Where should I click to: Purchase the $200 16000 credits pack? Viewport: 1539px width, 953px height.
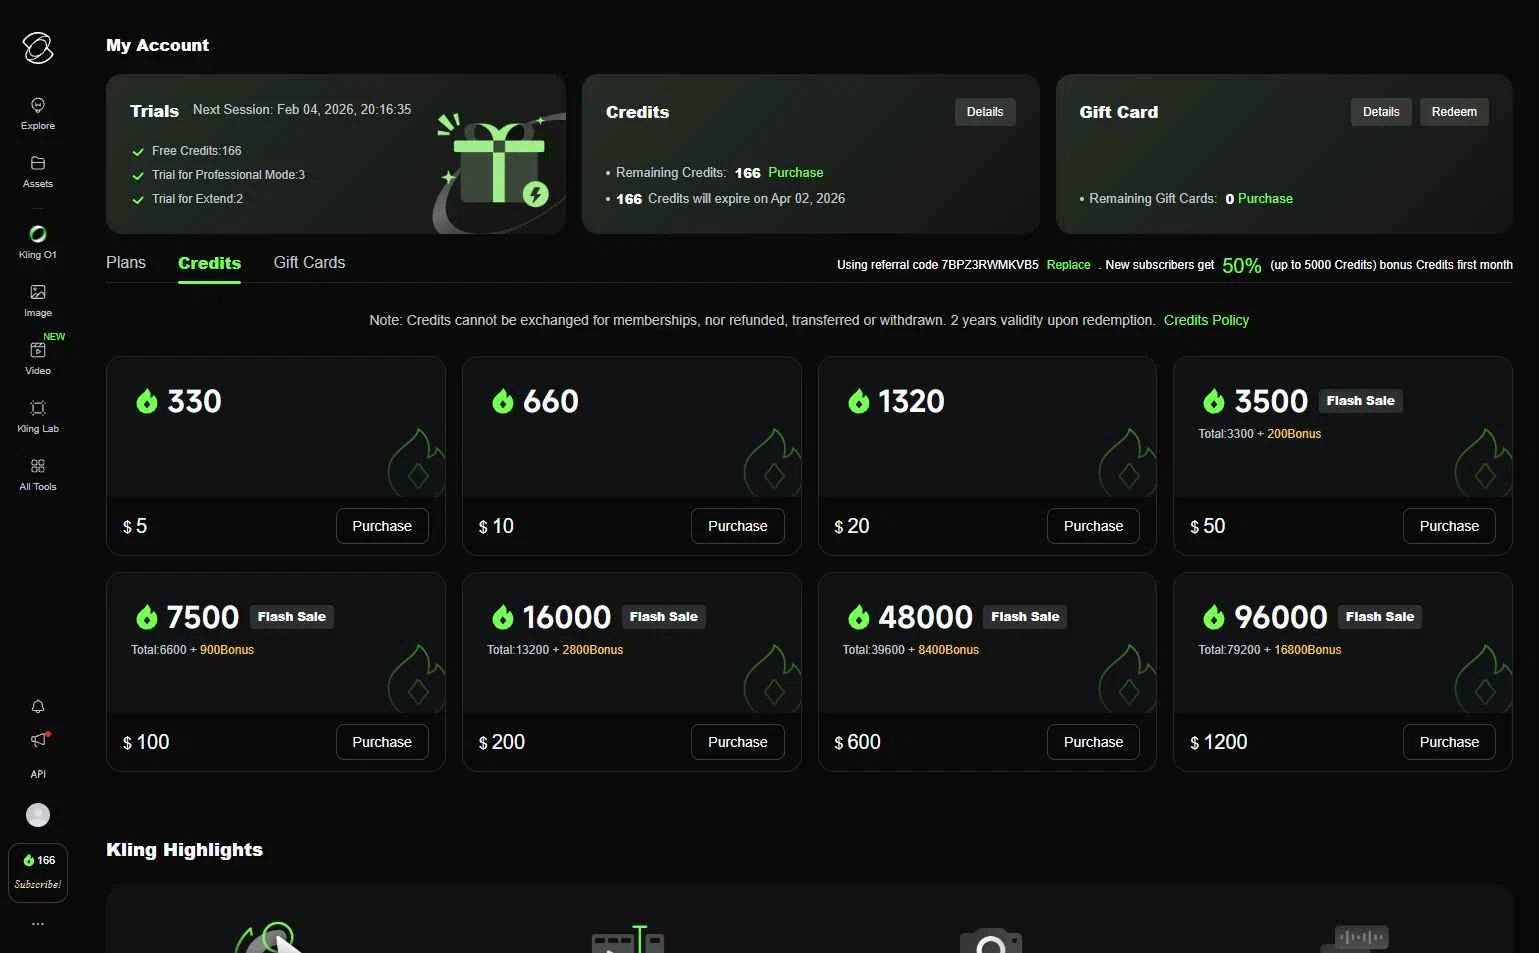[x=738, y=742]
